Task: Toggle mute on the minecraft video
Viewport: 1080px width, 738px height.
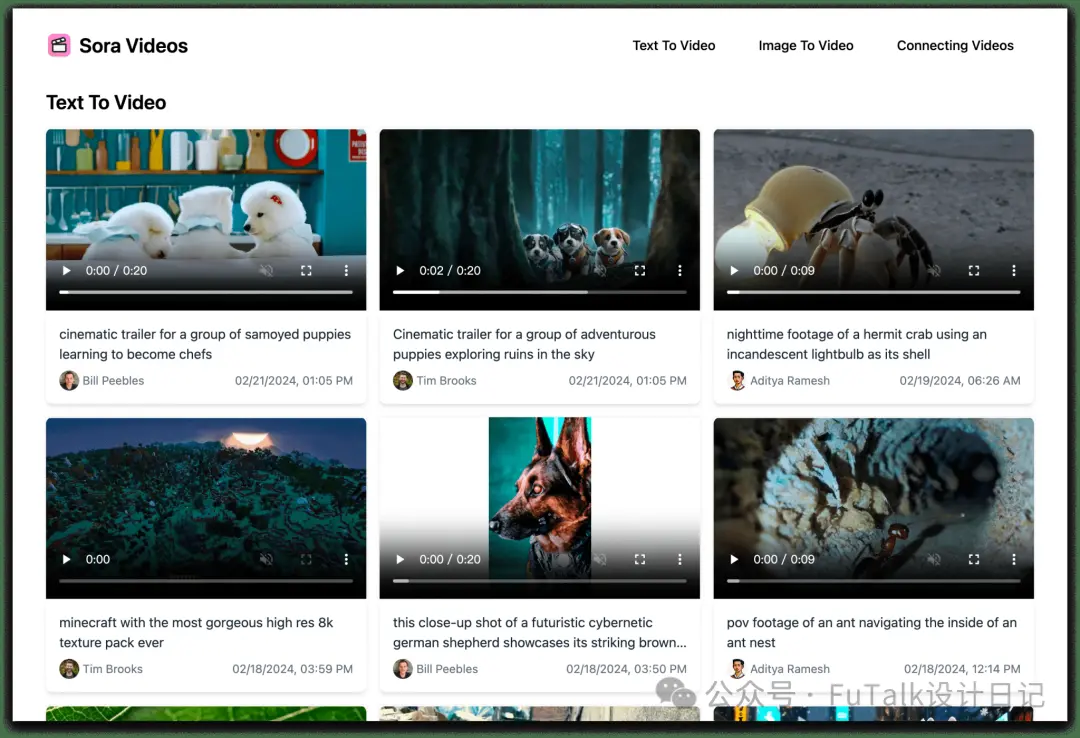Action: click(x=267, y=560)
